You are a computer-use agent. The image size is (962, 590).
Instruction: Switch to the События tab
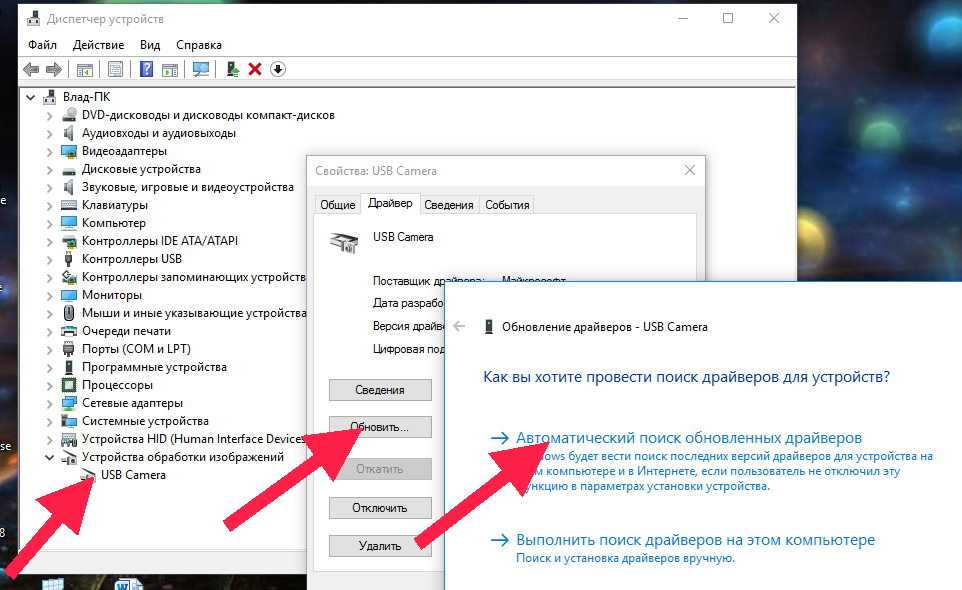click(x=507, y=205)
